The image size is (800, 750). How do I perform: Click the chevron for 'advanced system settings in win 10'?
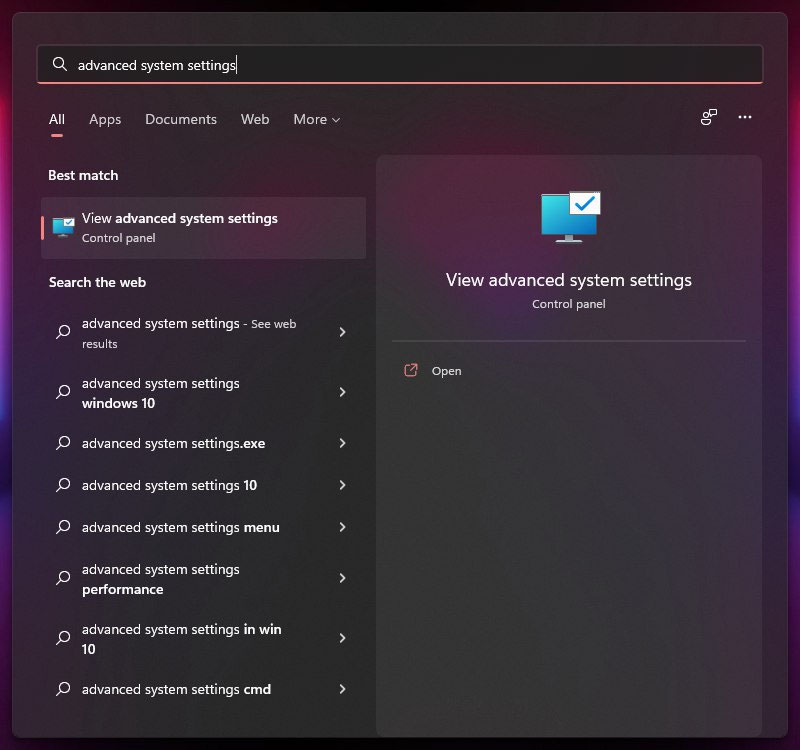[342, 638]
